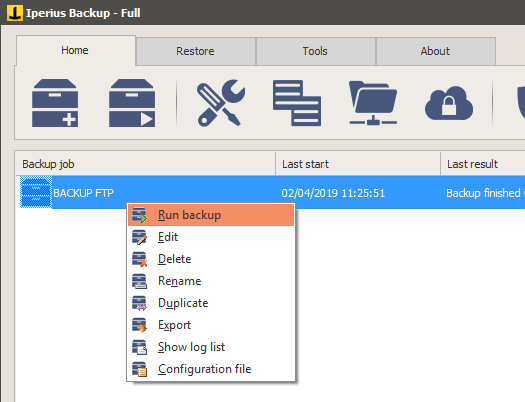
Task: Click the run backup toolbar icon
Action: pyautogui.click(x=132, y=103)
